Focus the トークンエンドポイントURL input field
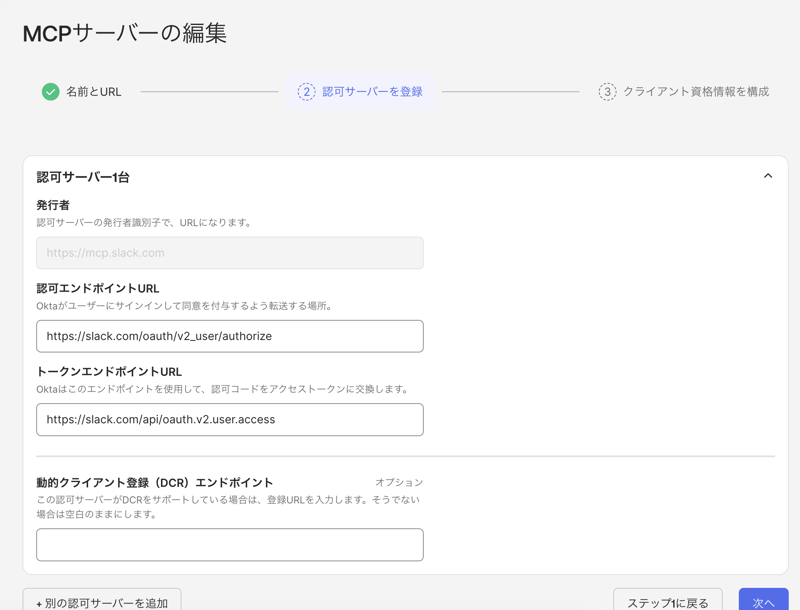 tap(230, 419)
